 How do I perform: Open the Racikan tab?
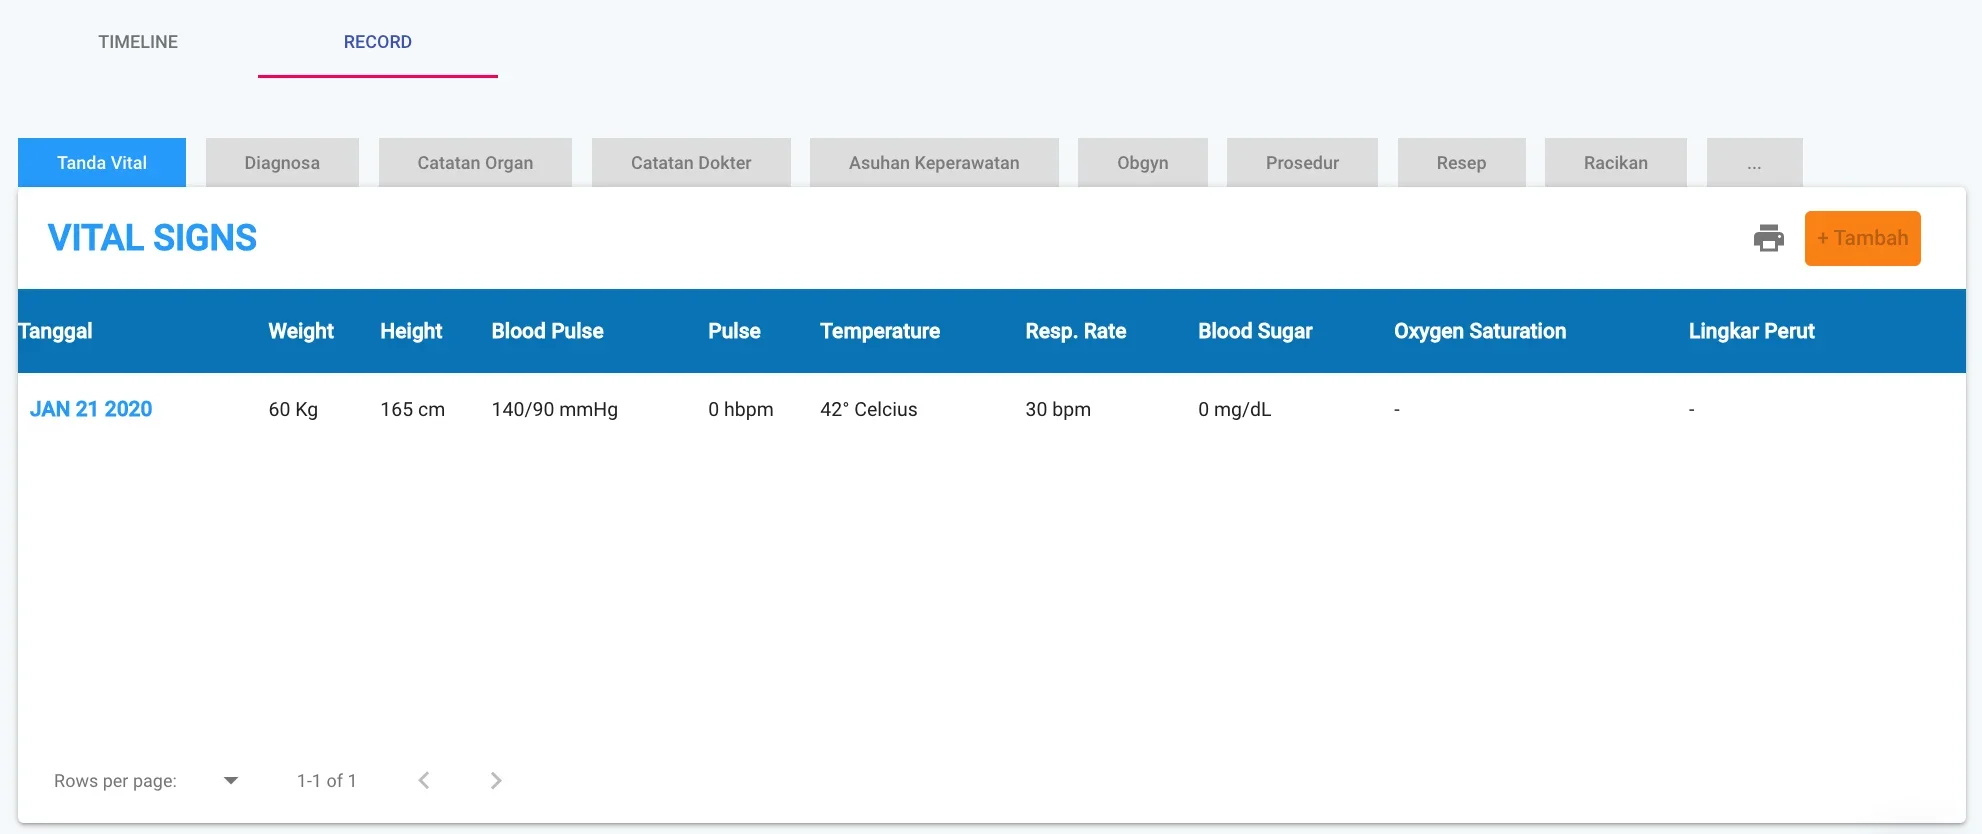tap(1616, 162)
